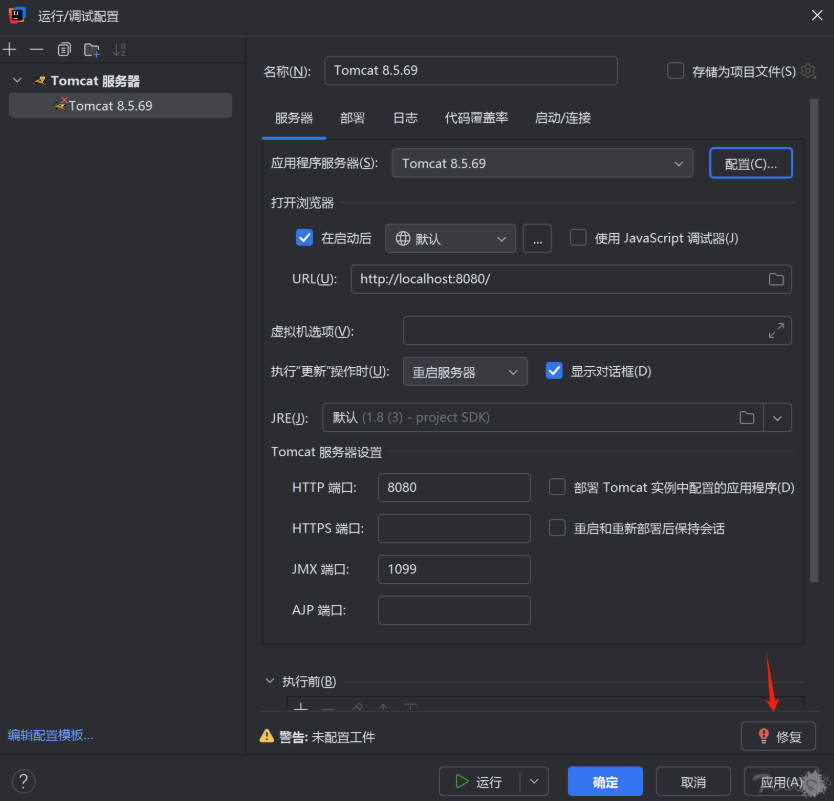Click the Configure application server button

click(751, 163)
